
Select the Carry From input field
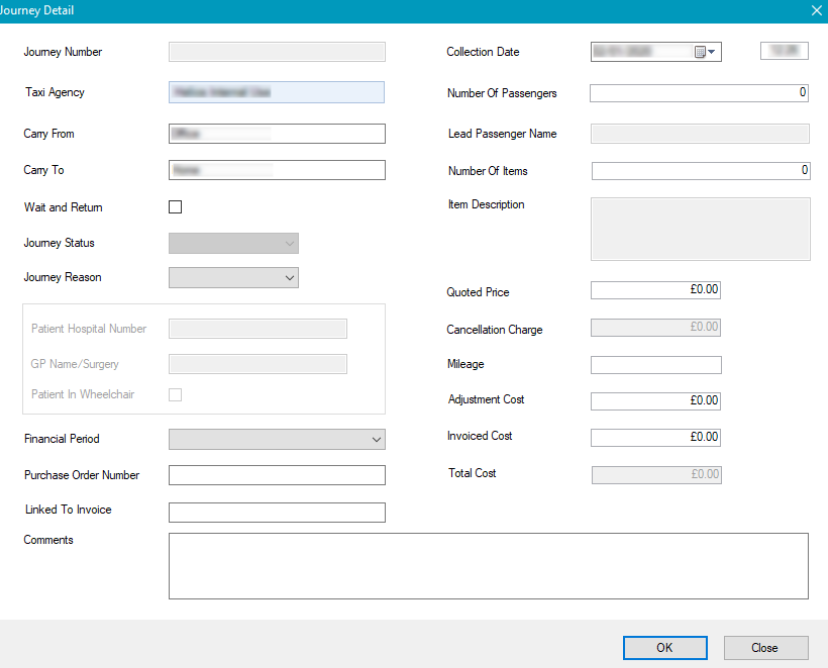click(x=277, y=134)
